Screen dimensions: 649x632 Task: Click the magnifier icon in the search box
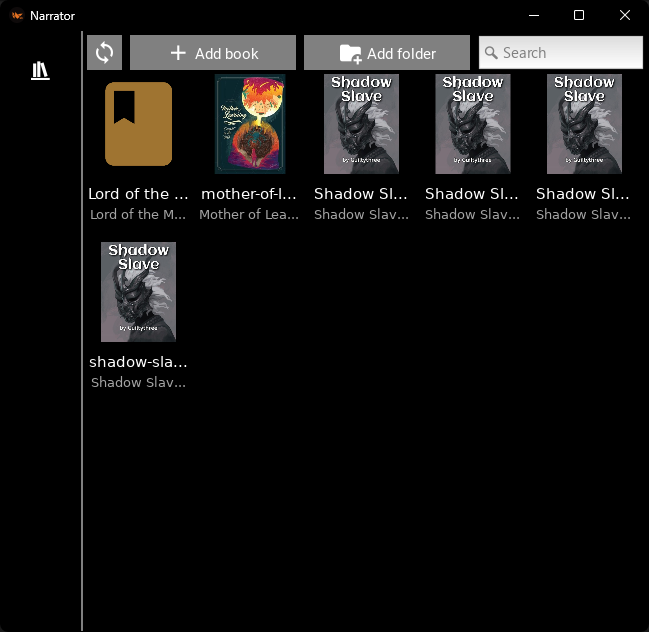click(491, 53)
